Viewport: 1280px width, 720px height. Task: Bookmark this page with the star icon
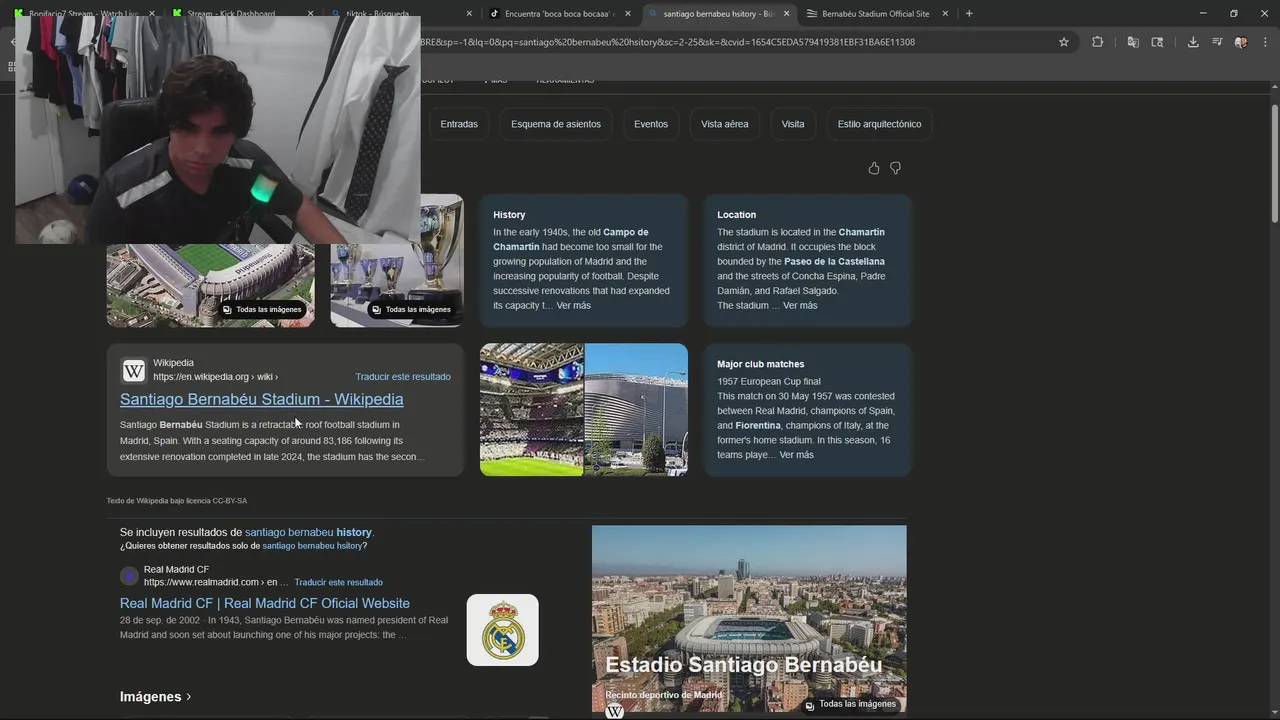[1064, 42]
